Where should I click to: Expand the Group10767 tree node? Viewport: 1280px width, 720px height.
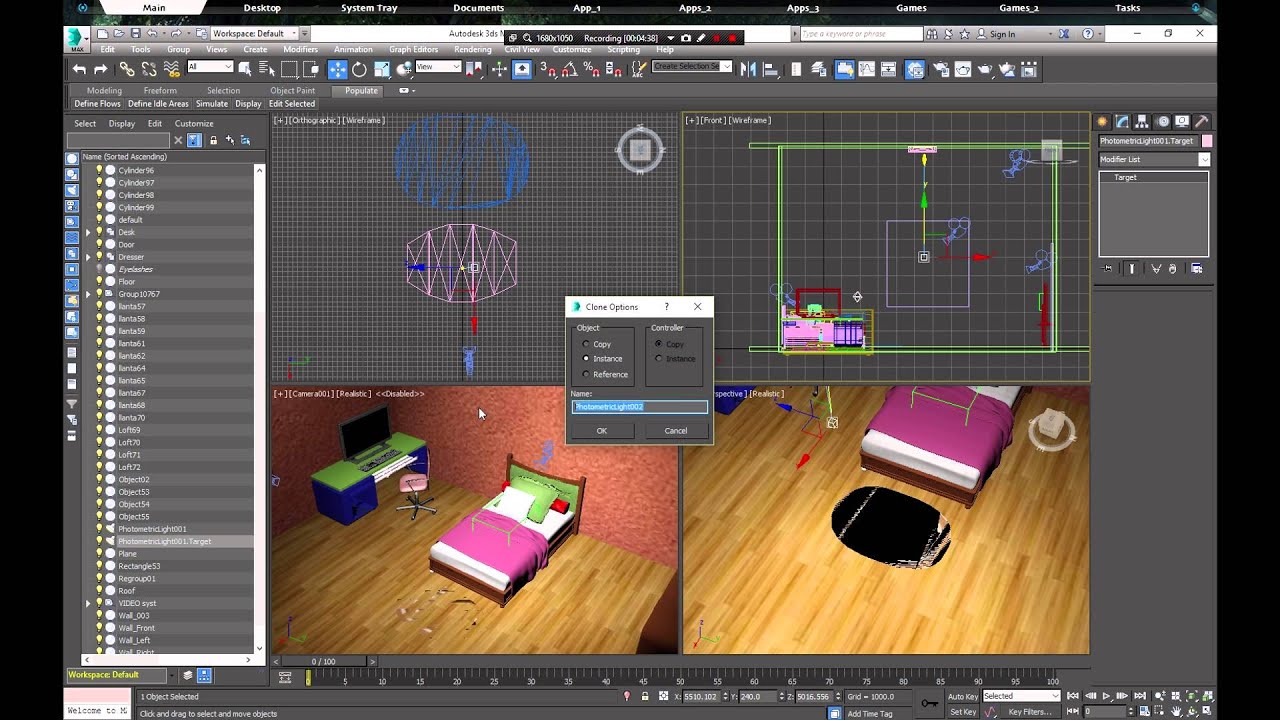coord(88,294)
